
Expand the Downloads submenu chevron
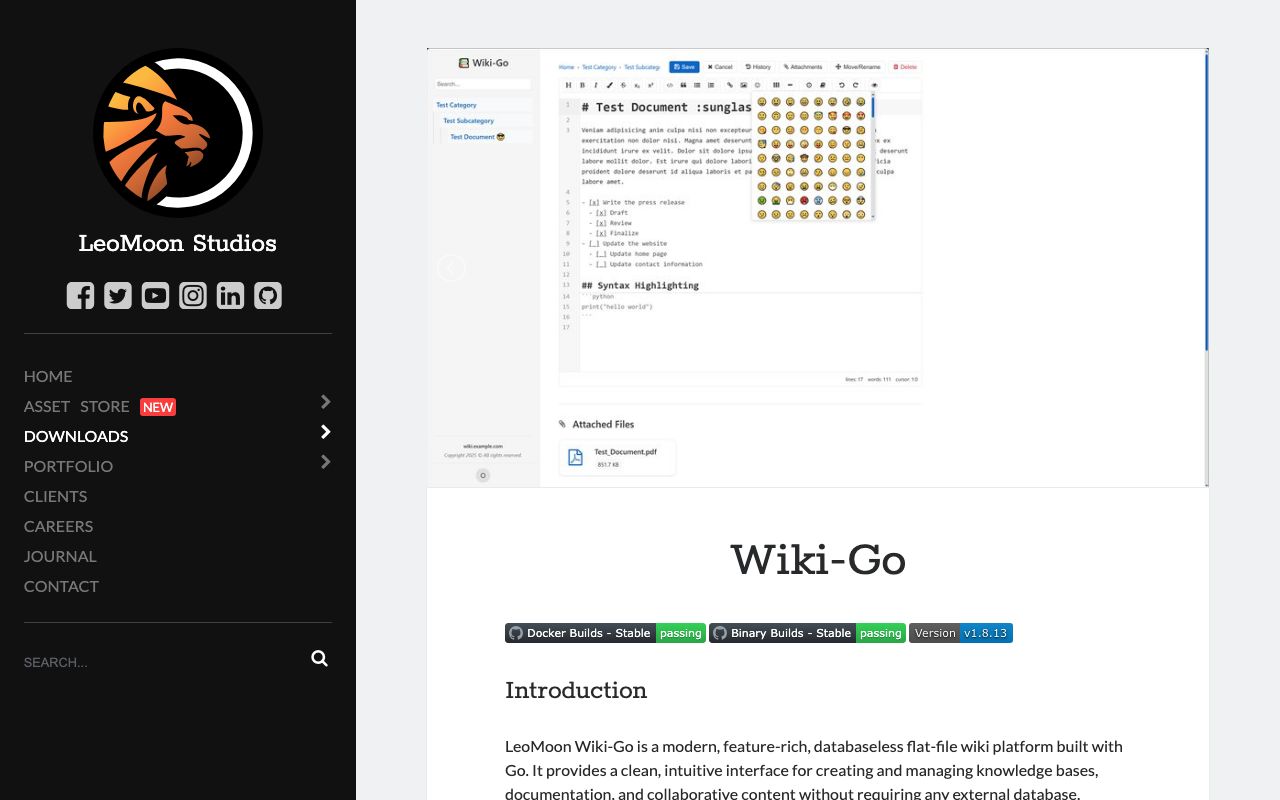325,432
